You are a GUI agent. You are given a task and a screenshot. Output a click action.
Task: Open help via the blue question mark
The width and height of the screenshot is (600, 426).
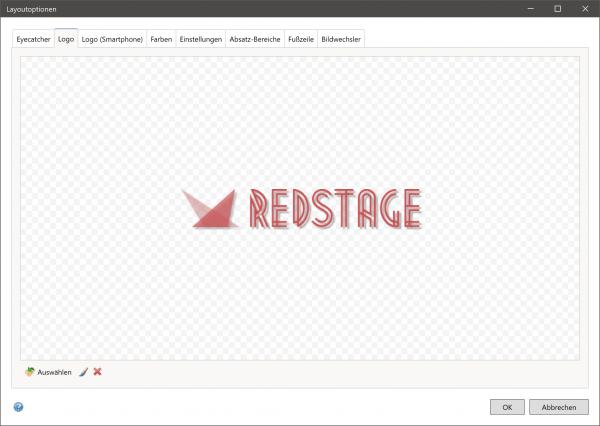point(18,407)
